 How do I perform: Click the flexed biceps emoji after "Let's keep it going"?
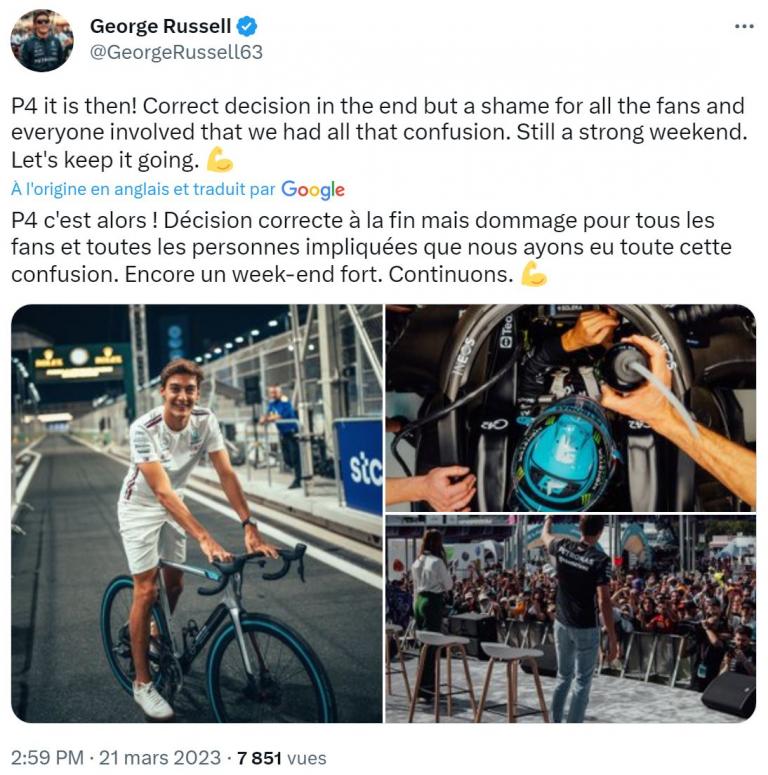tap(219, 159)
